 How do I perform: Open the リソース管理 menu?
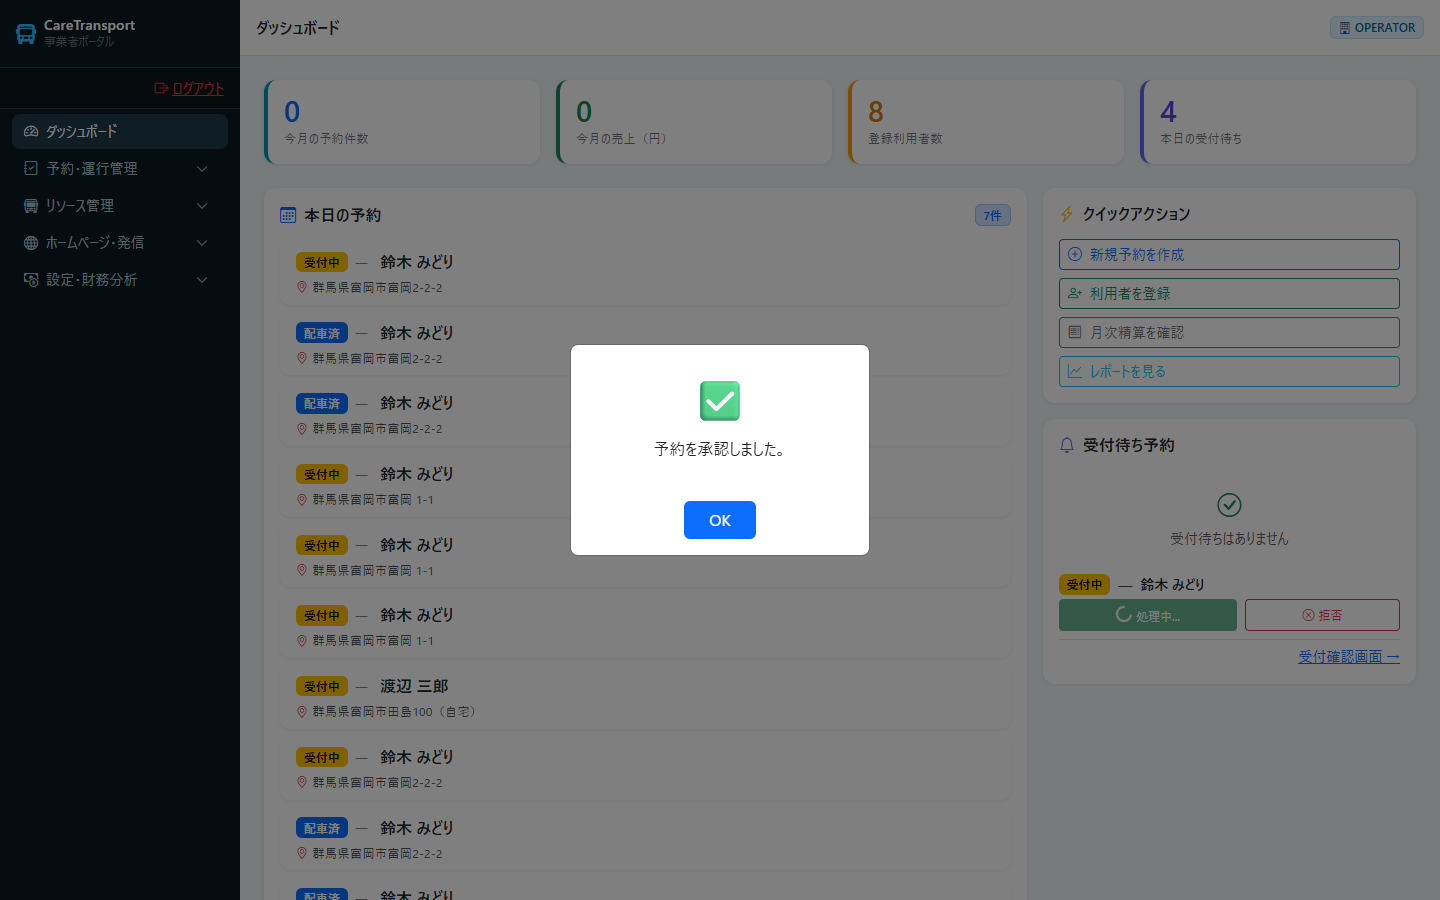(x=120, y=205)
